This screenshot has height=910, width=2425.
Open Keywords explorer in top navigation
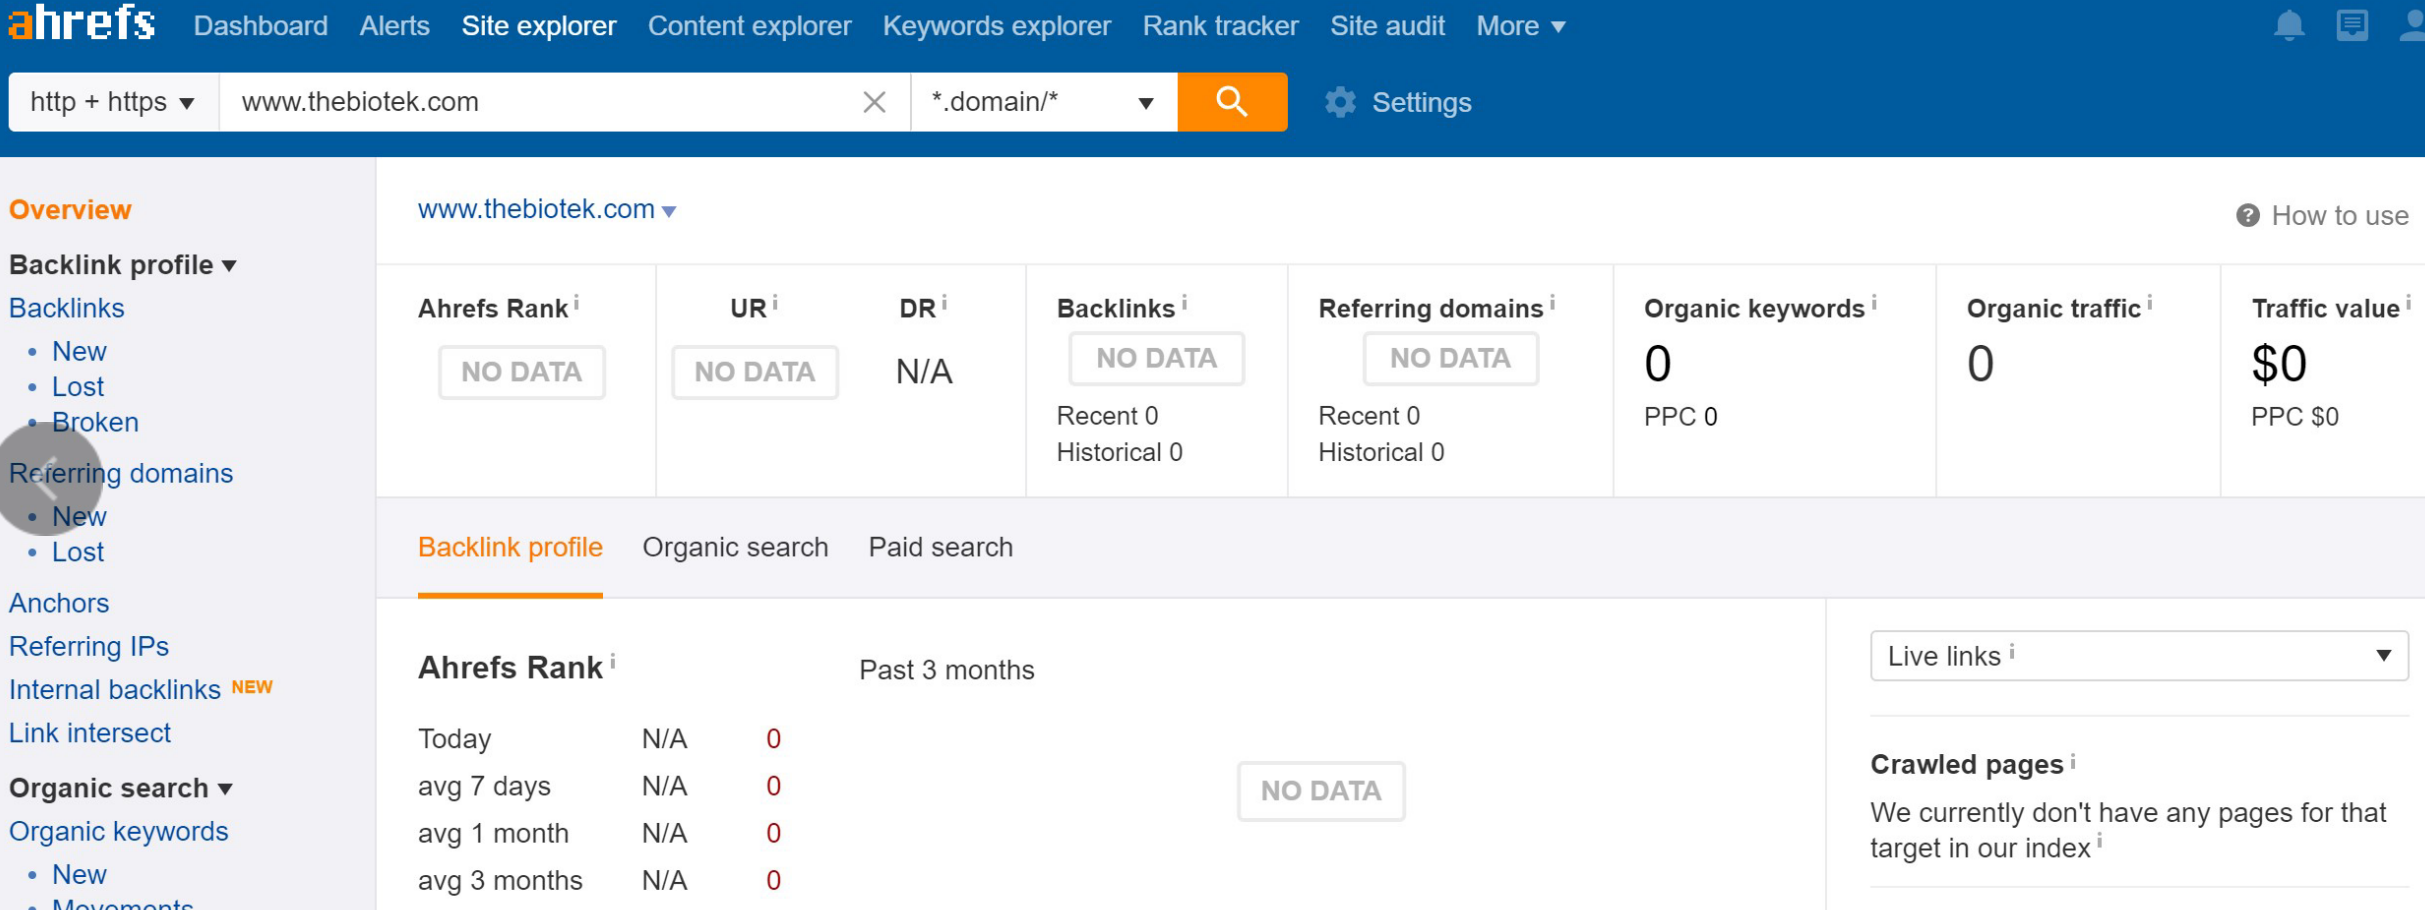click(996, 26)
